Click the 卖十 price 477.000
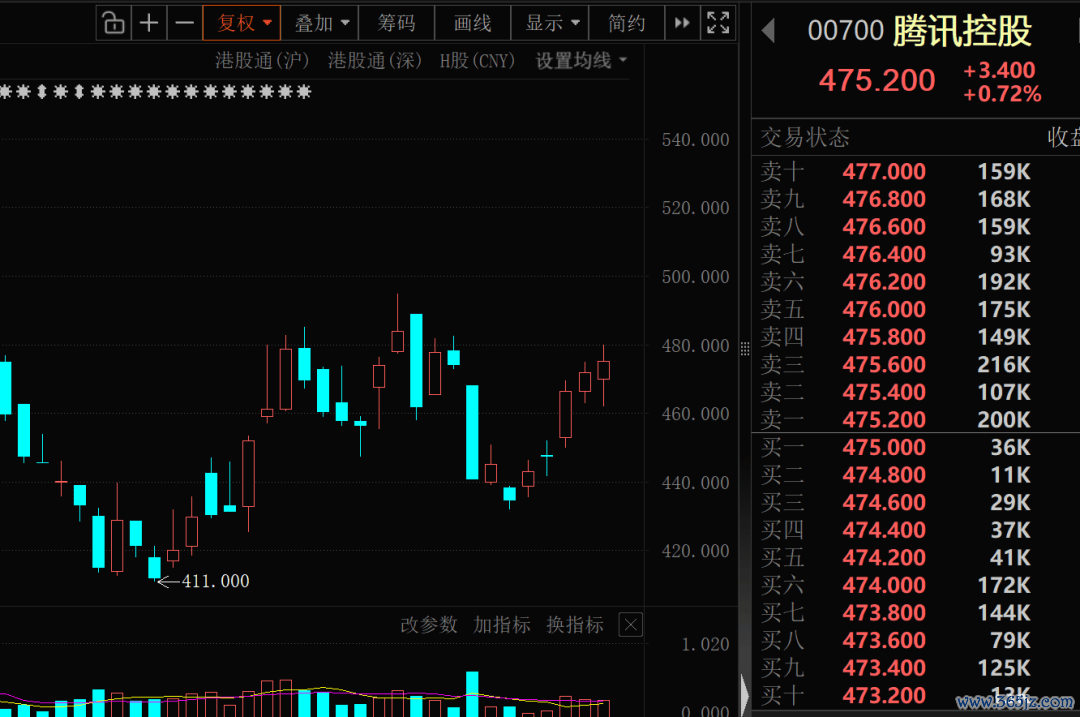Image resolution: width=1080 pixels, height=717 pixels. point(884,172)
